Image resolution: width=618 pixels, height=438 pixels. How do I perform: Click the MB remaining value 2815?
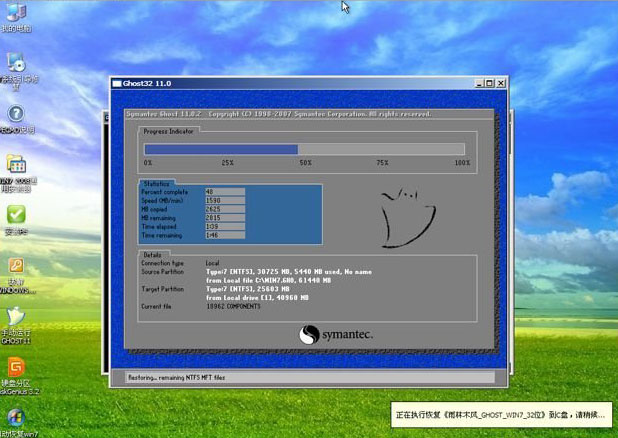pos(225,218)
